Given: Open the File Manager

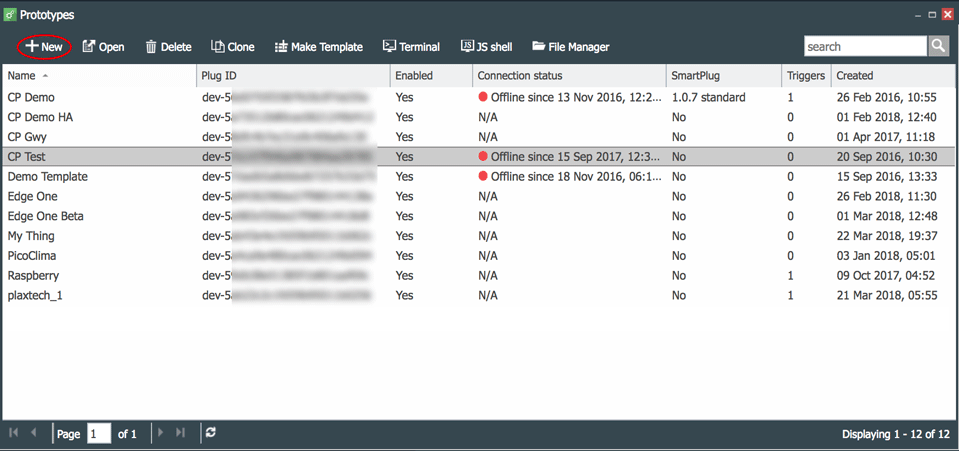Looking at the screenshot, I should pos(571,47).
